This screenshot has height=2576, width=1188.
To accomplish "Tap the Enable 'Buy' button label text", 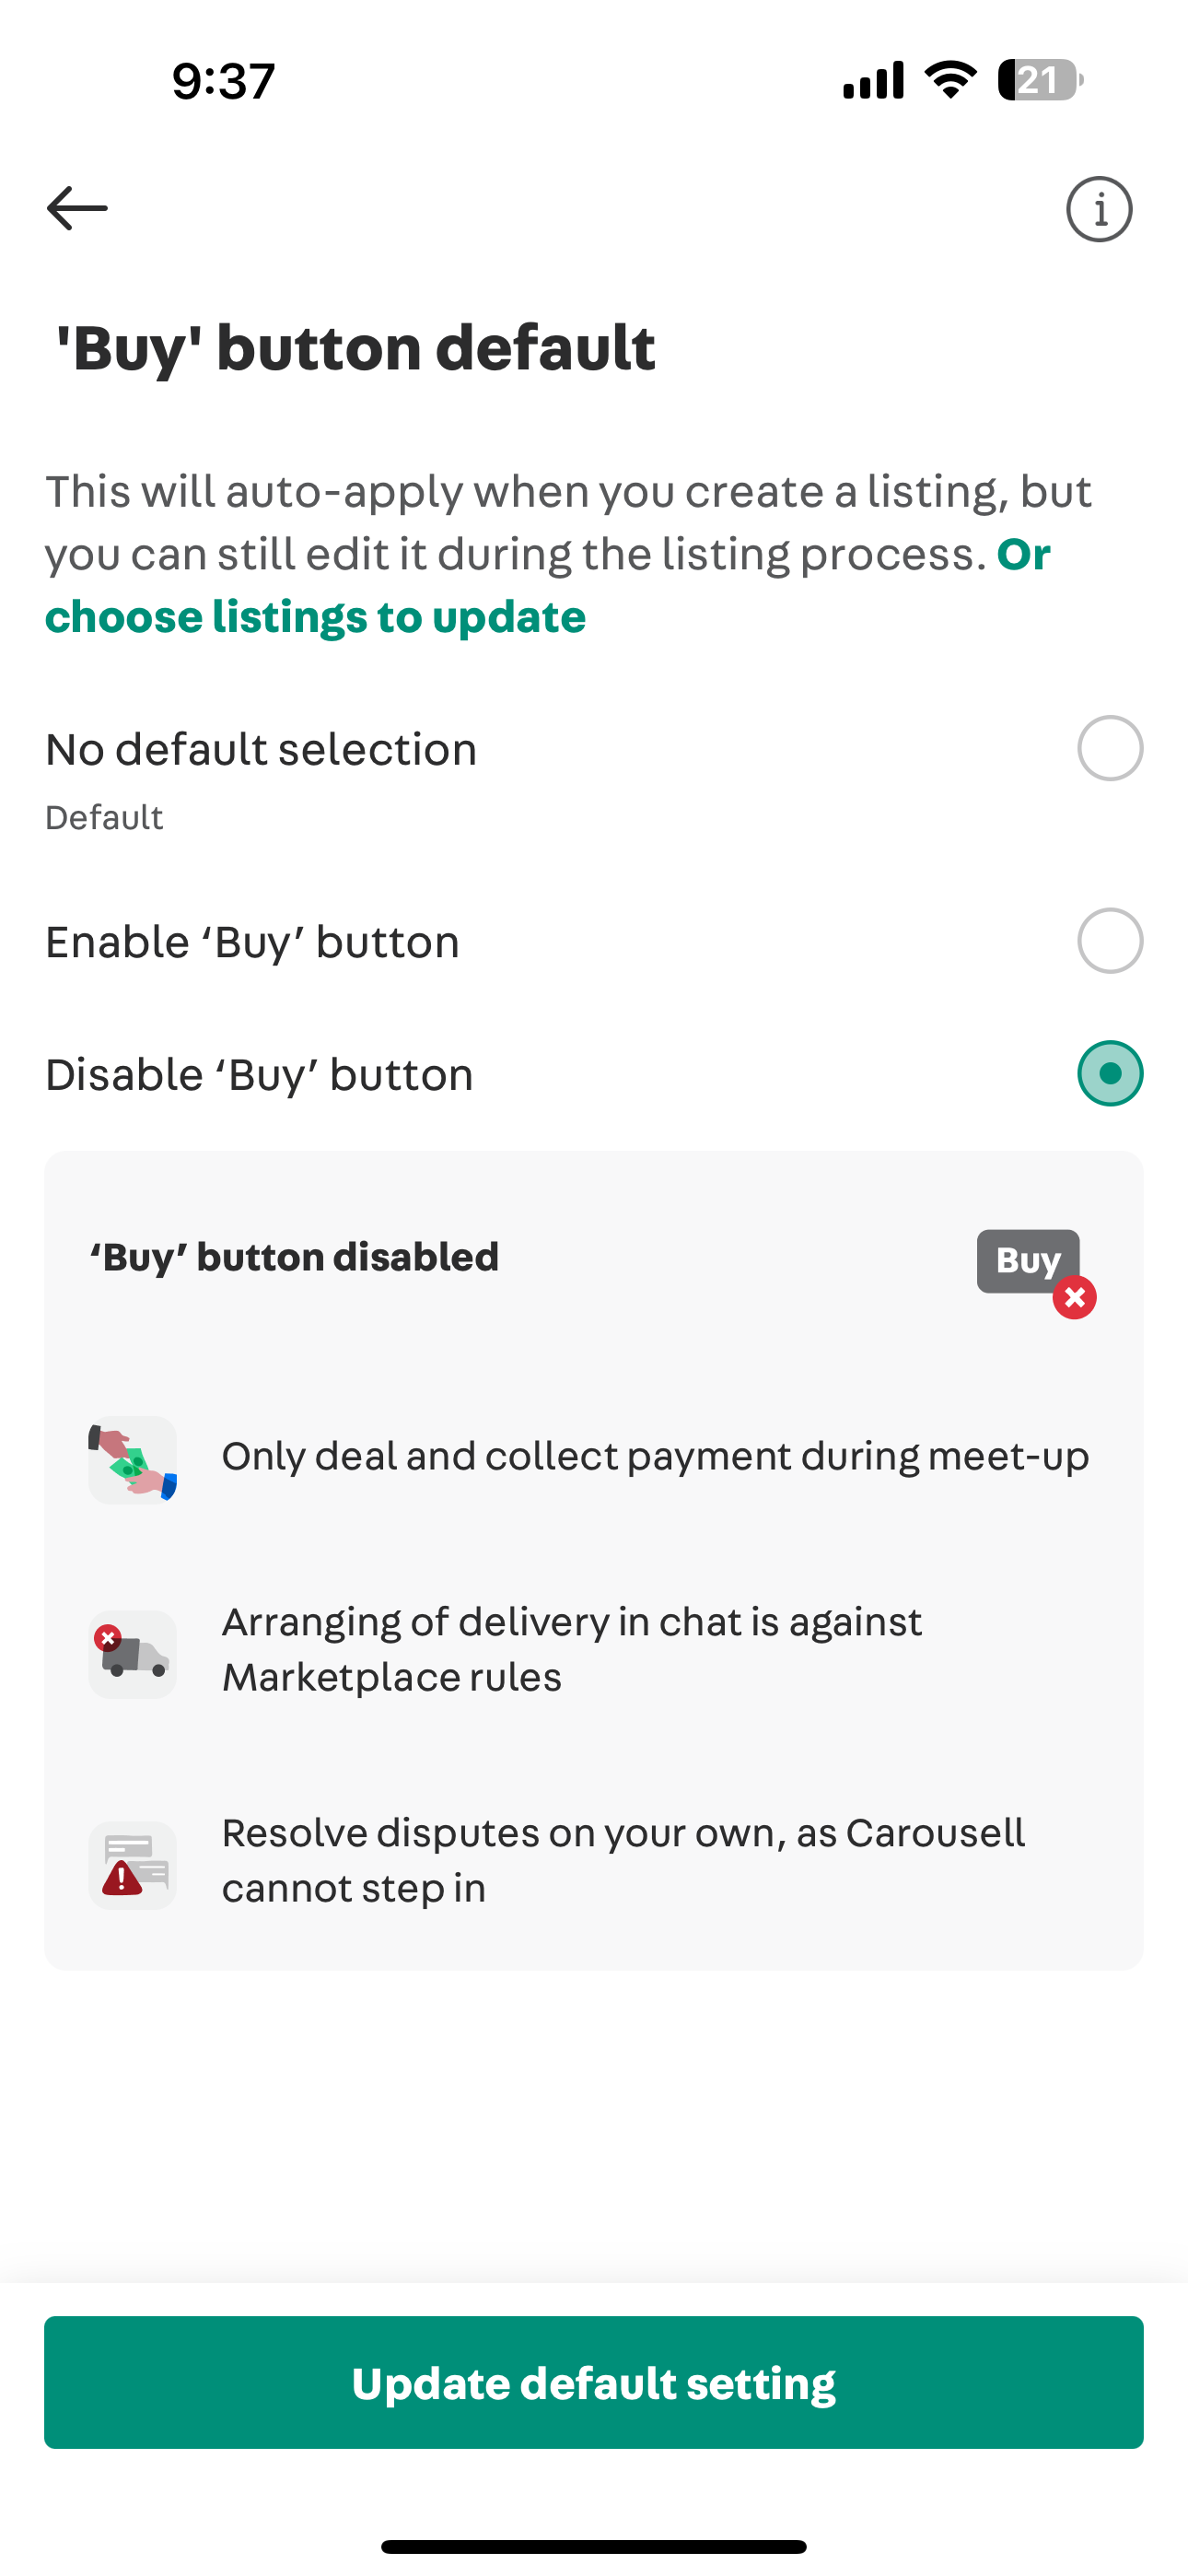I will click(252, 942).
